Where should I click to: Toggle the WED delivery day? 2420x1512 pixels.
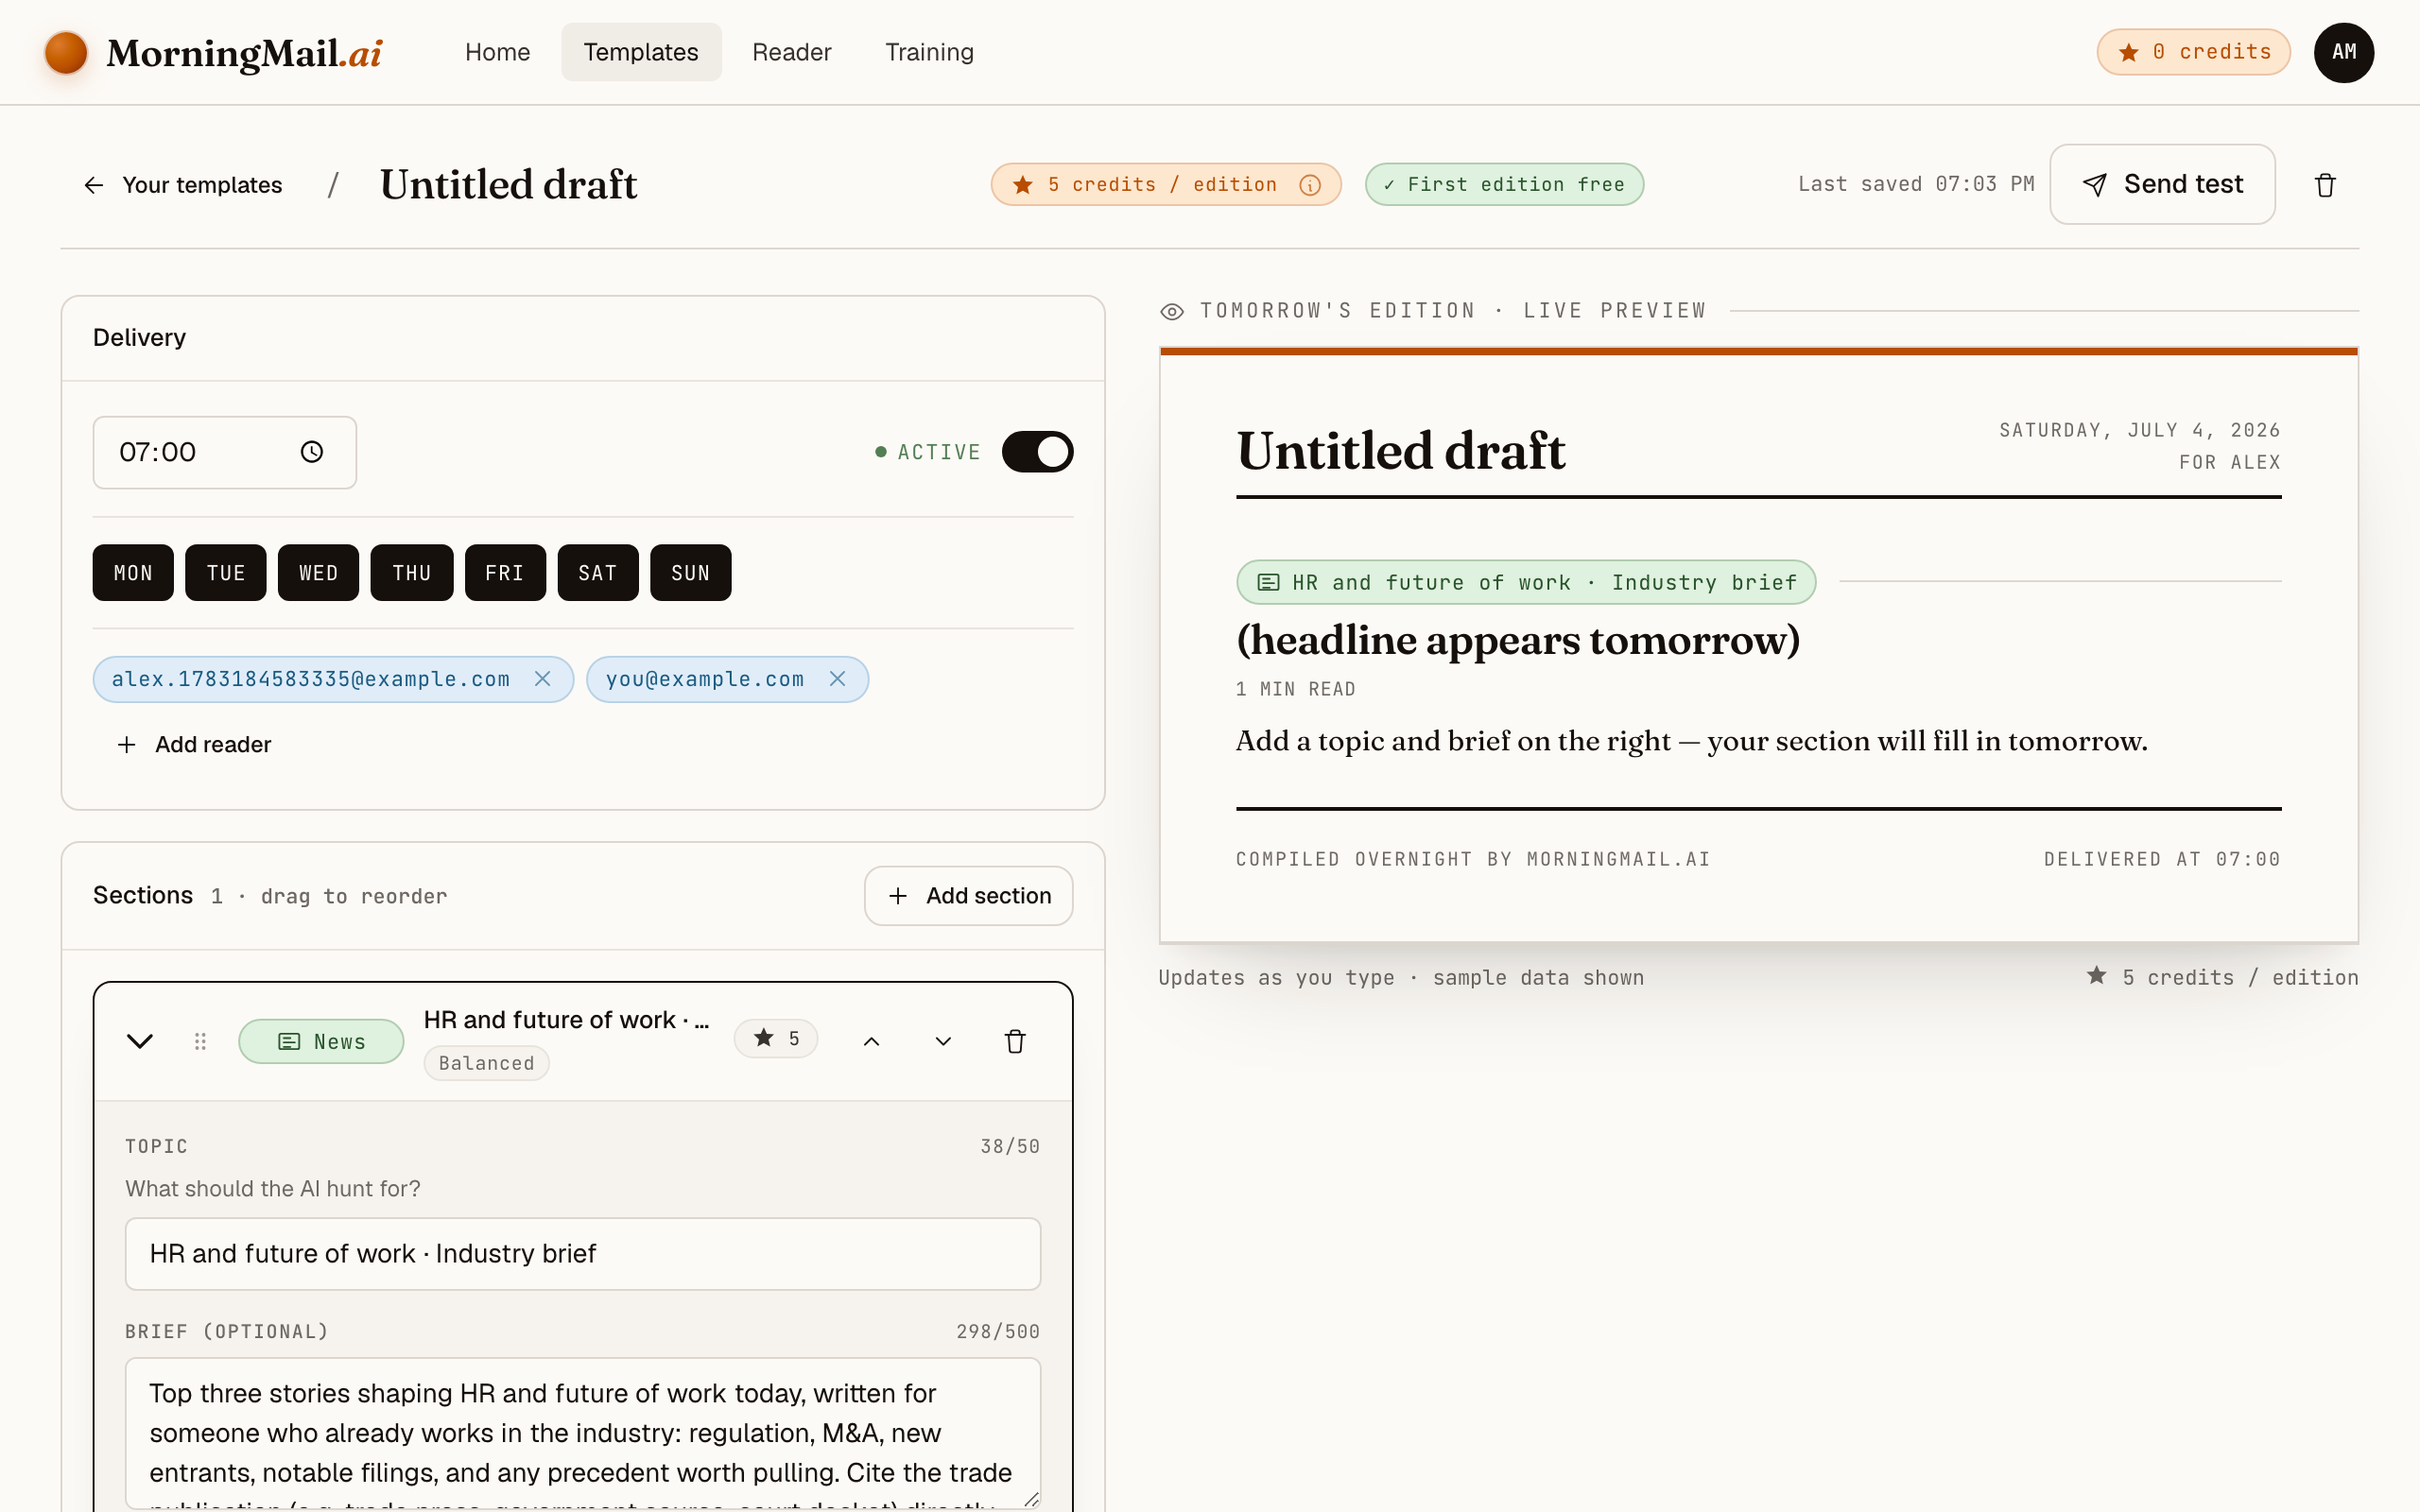[318, 573]
